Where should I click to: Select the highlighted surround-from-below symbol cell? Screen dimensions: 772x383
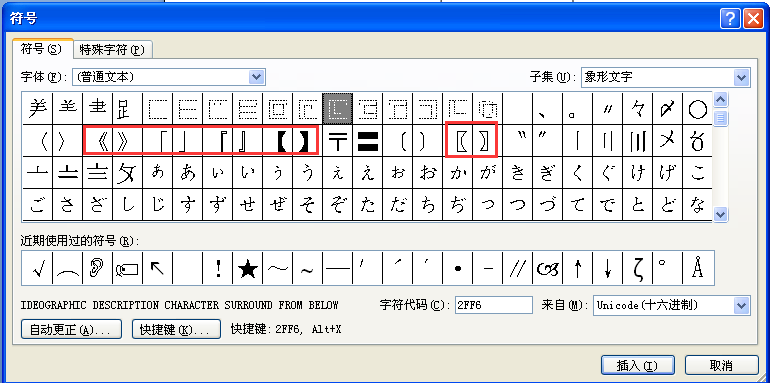337,108
